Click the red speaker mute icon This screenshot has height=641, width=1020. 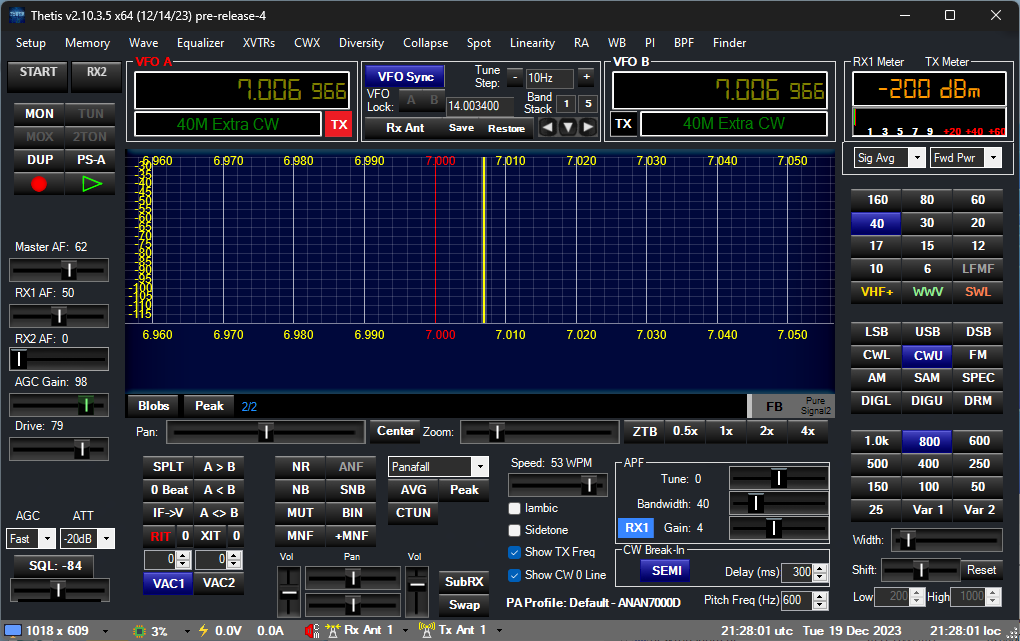[x=311, y=630]
